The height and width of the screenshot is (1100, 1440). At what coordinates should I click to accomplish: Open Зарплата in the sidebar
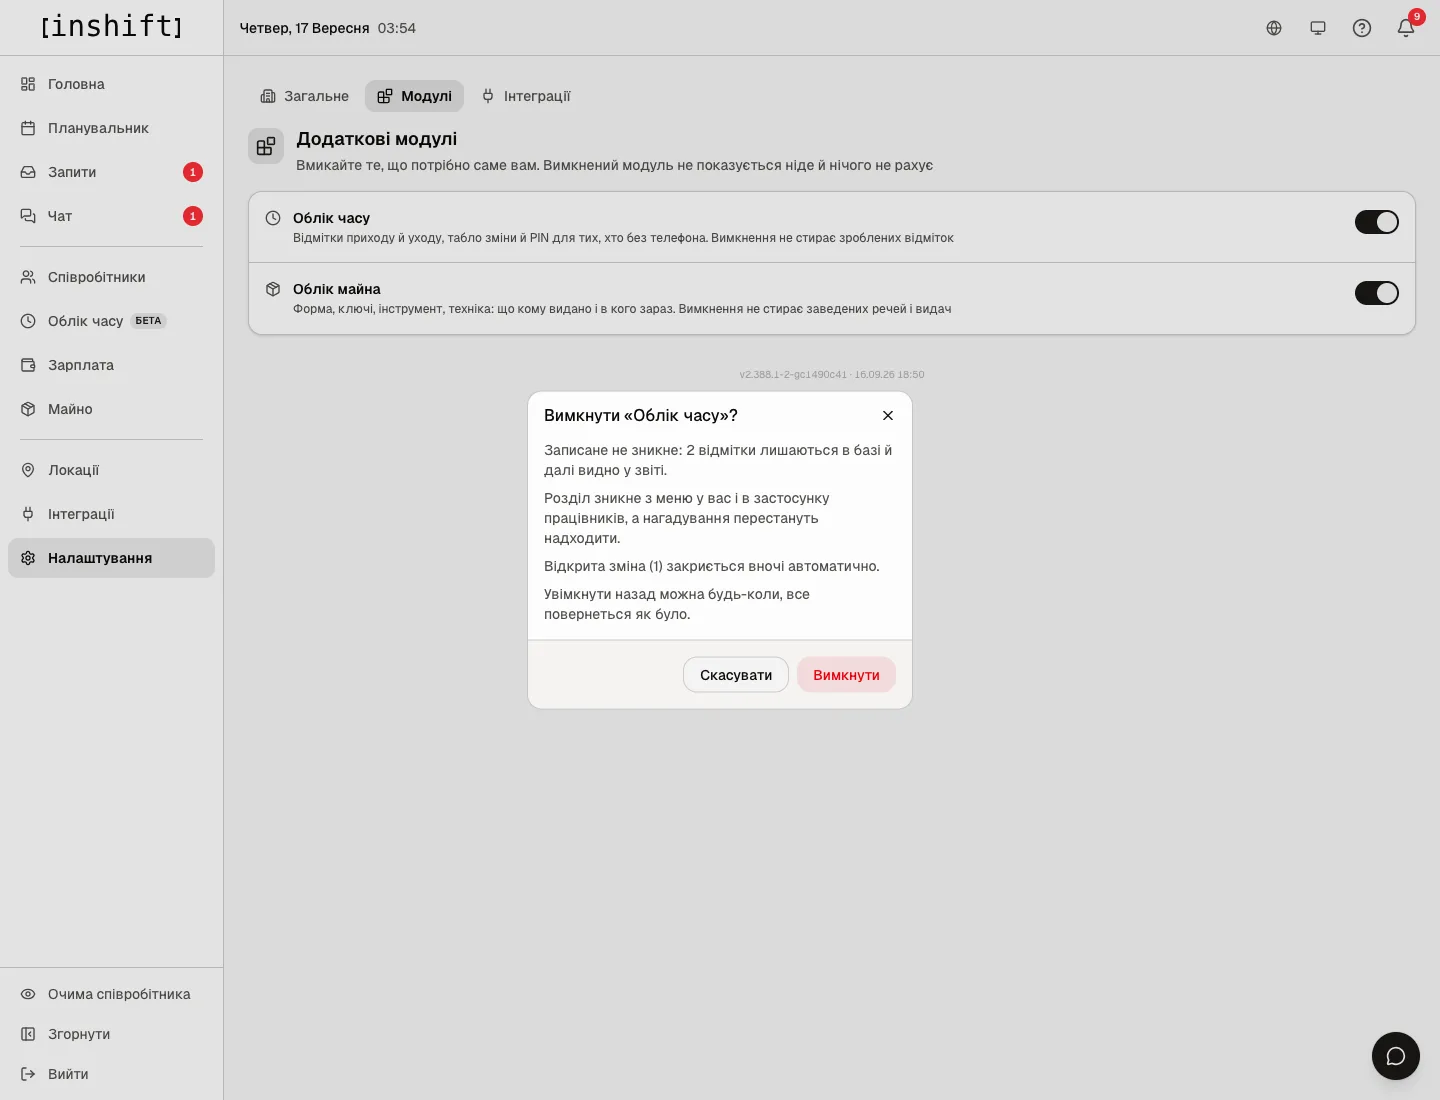coord(111,365)
